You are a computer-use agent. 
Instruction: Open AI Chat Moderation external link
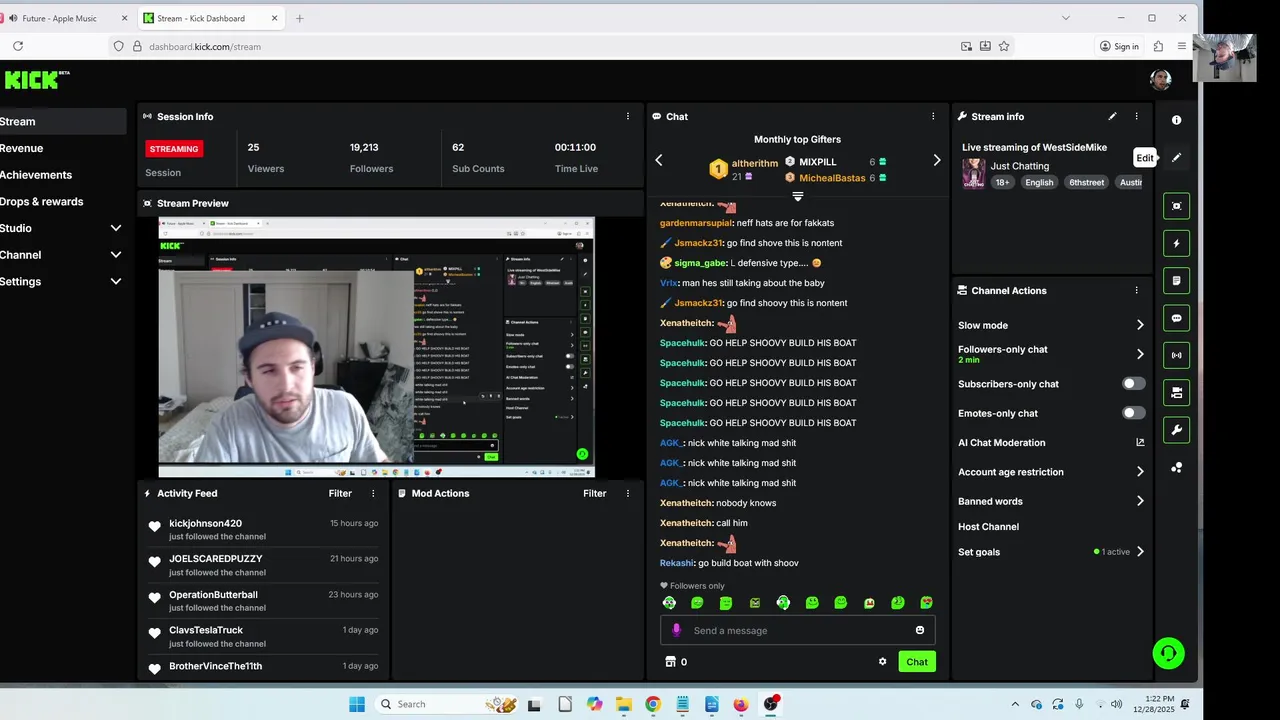(x=1140, y=442)
